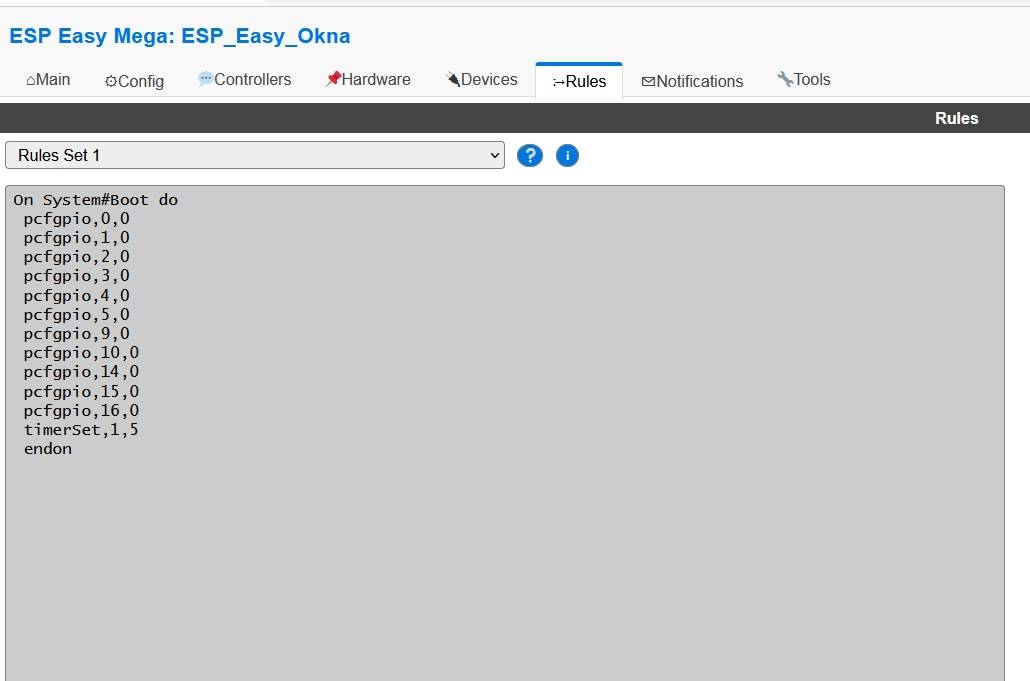Click the 'pcfgpio,5,0' line
This screenshot has height=681, width=1030.
[x=76, y=315]
